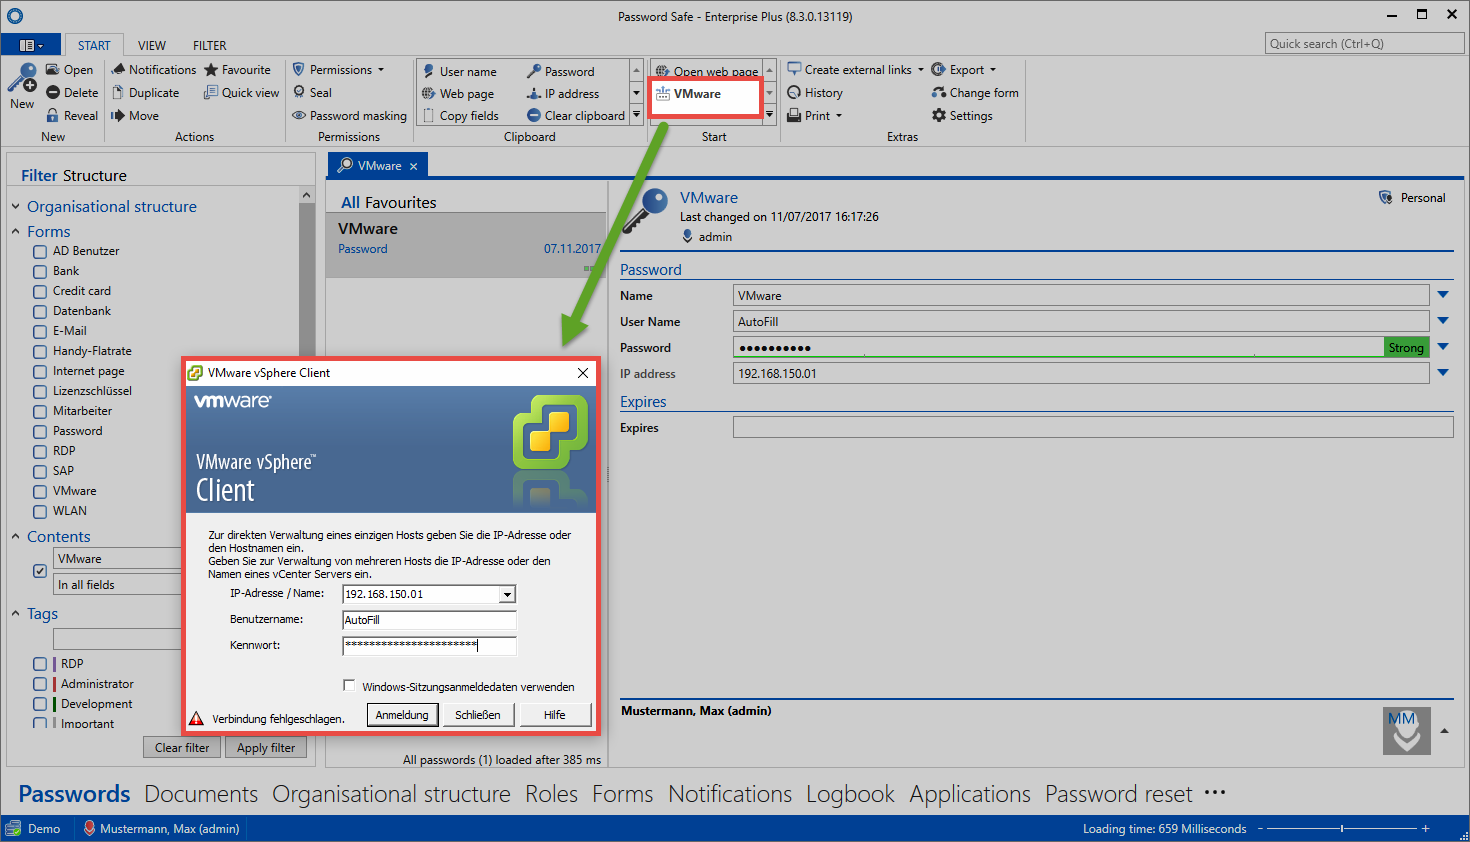Open web page from Start group

[706, 72]
